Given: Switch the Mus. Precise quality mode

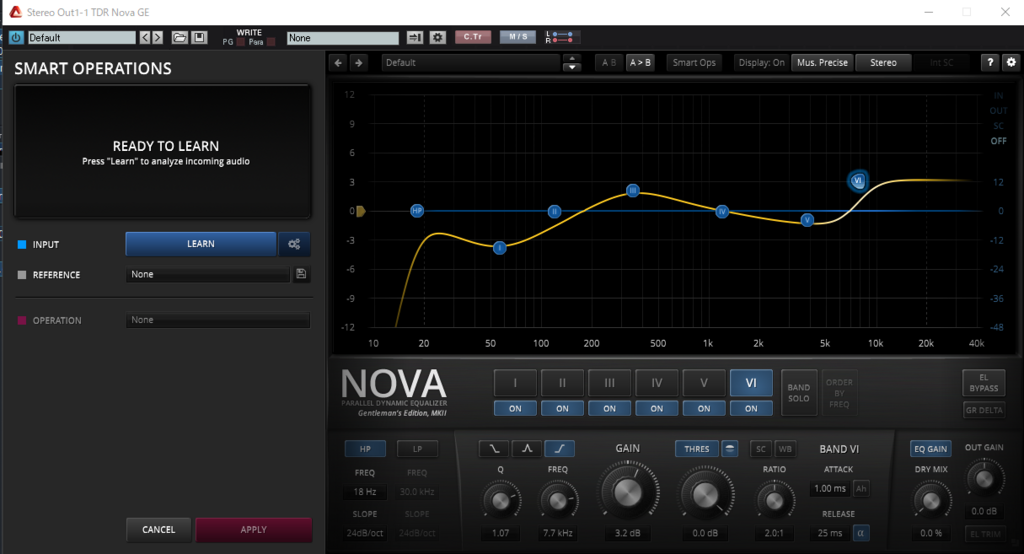Looking at the screenshot, I should (x=822, y=63).
